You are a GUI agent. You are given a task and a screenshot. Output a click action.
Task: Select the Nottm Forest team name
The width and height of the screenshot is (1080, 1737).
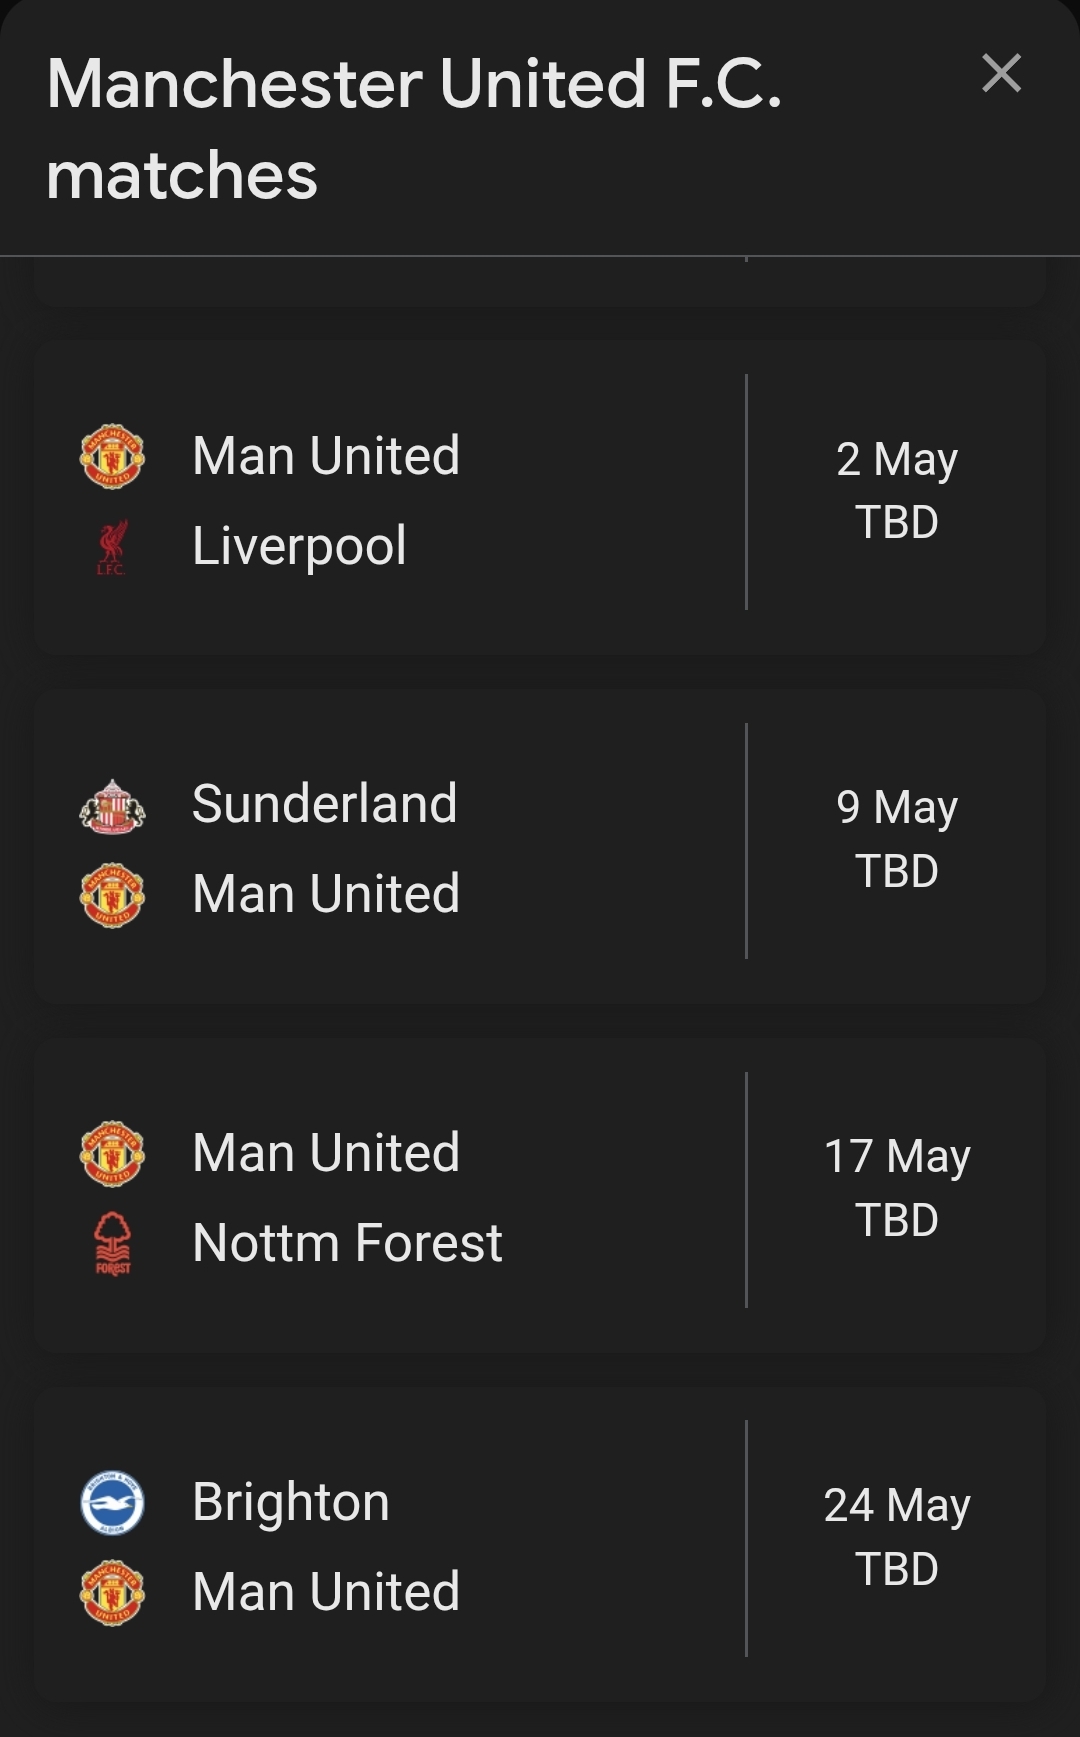coord(347,1243)
